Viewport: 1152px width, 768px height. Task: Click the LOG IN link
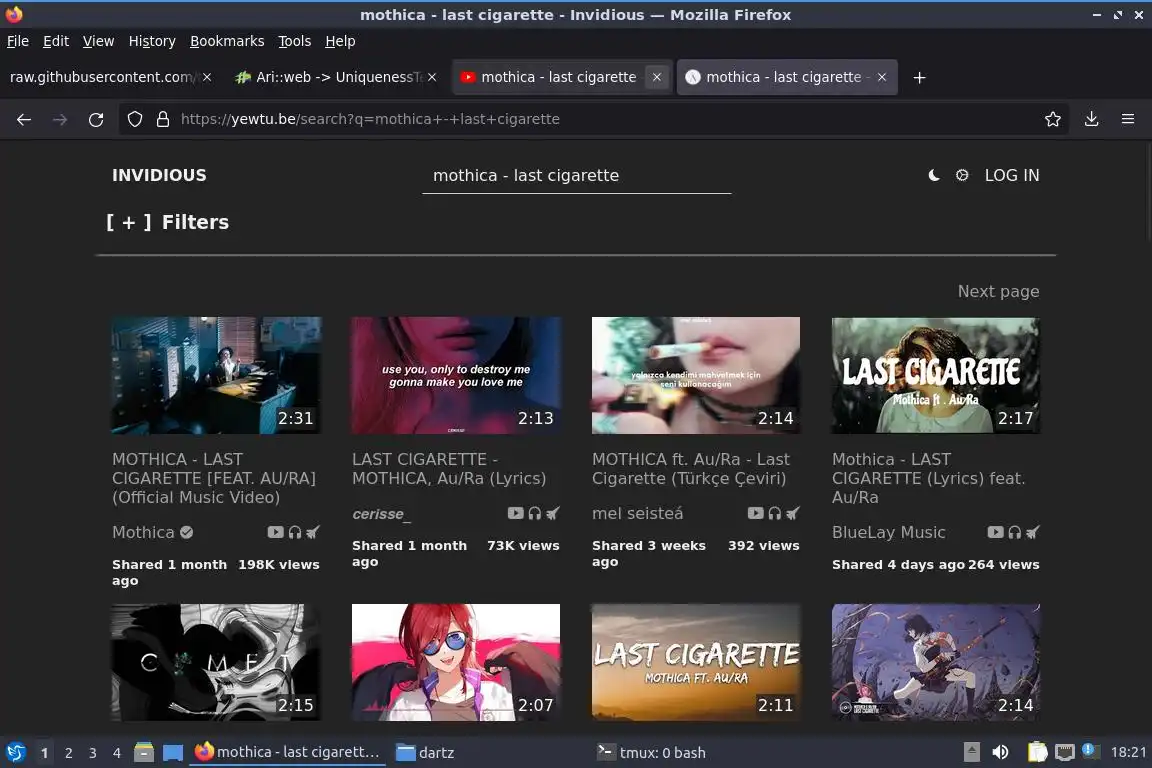[x=1012, y=175]
